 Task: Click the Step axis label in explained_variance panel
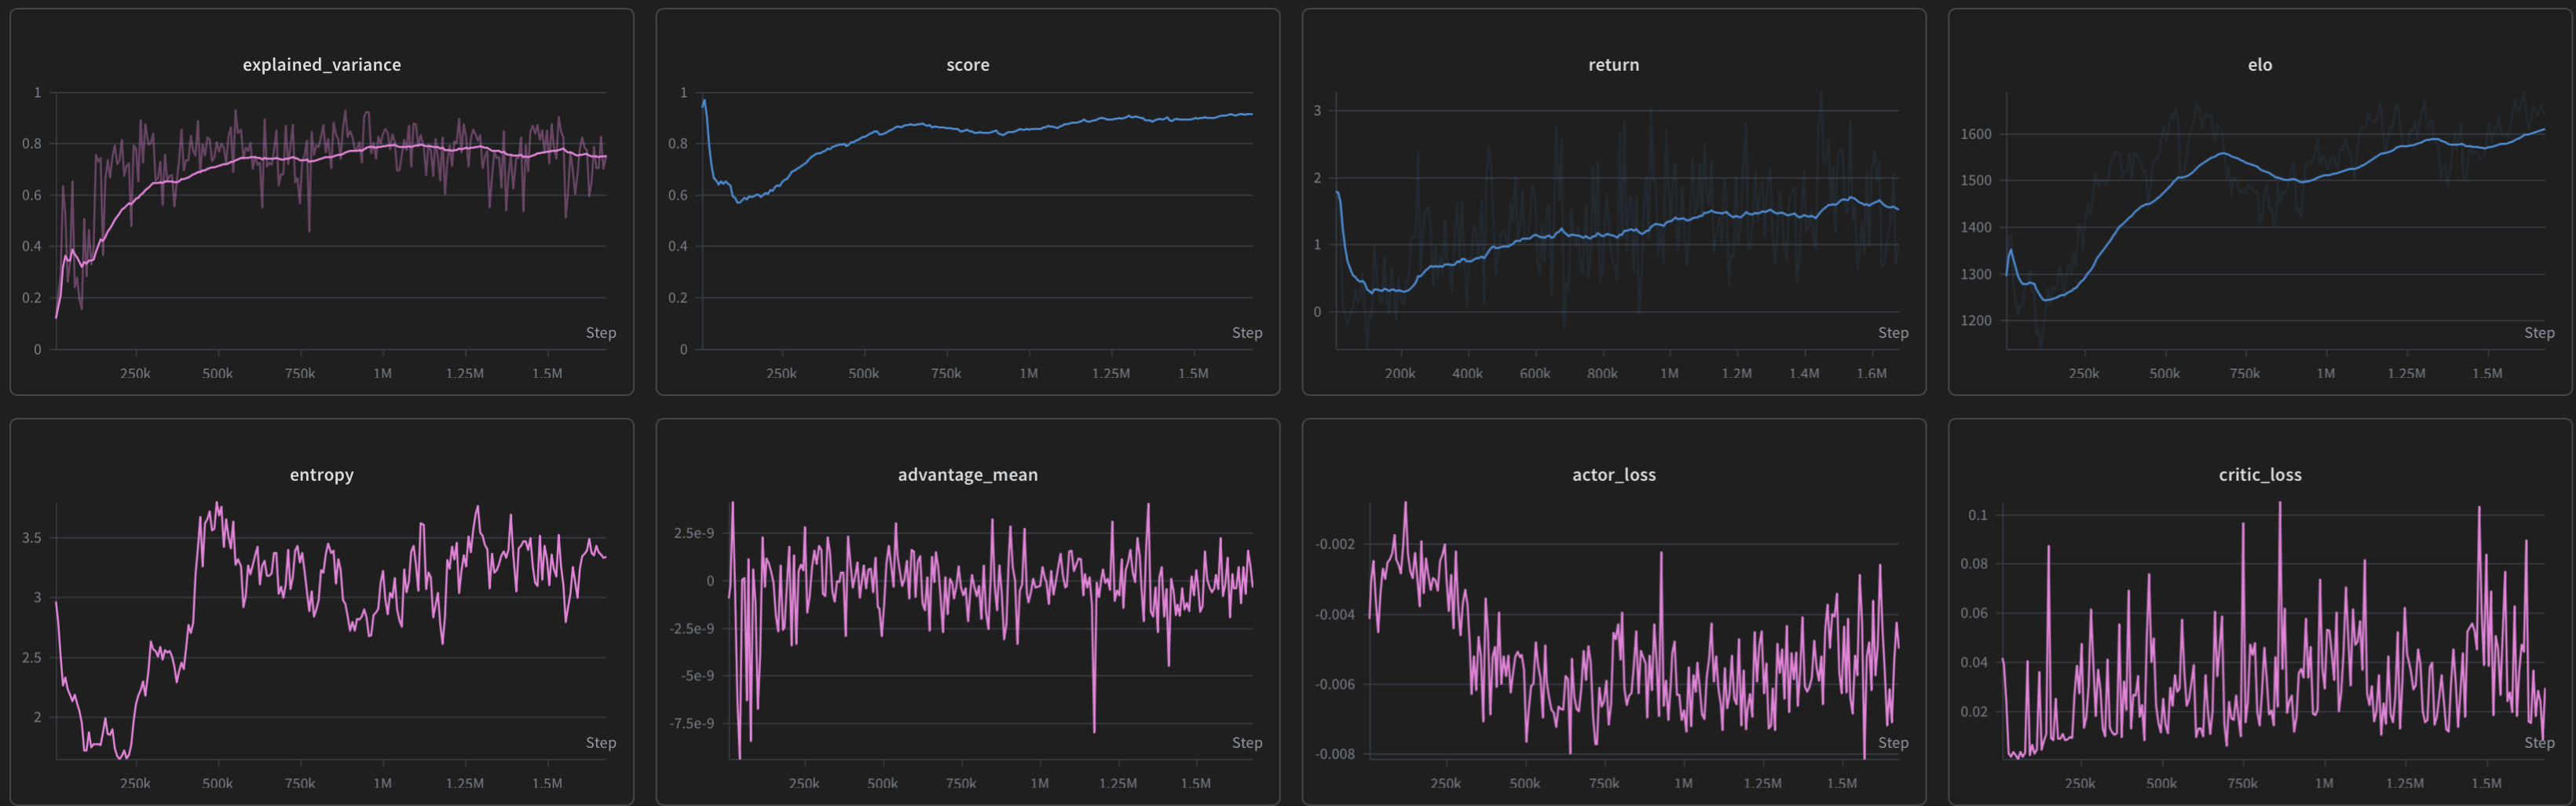point(600,333)
